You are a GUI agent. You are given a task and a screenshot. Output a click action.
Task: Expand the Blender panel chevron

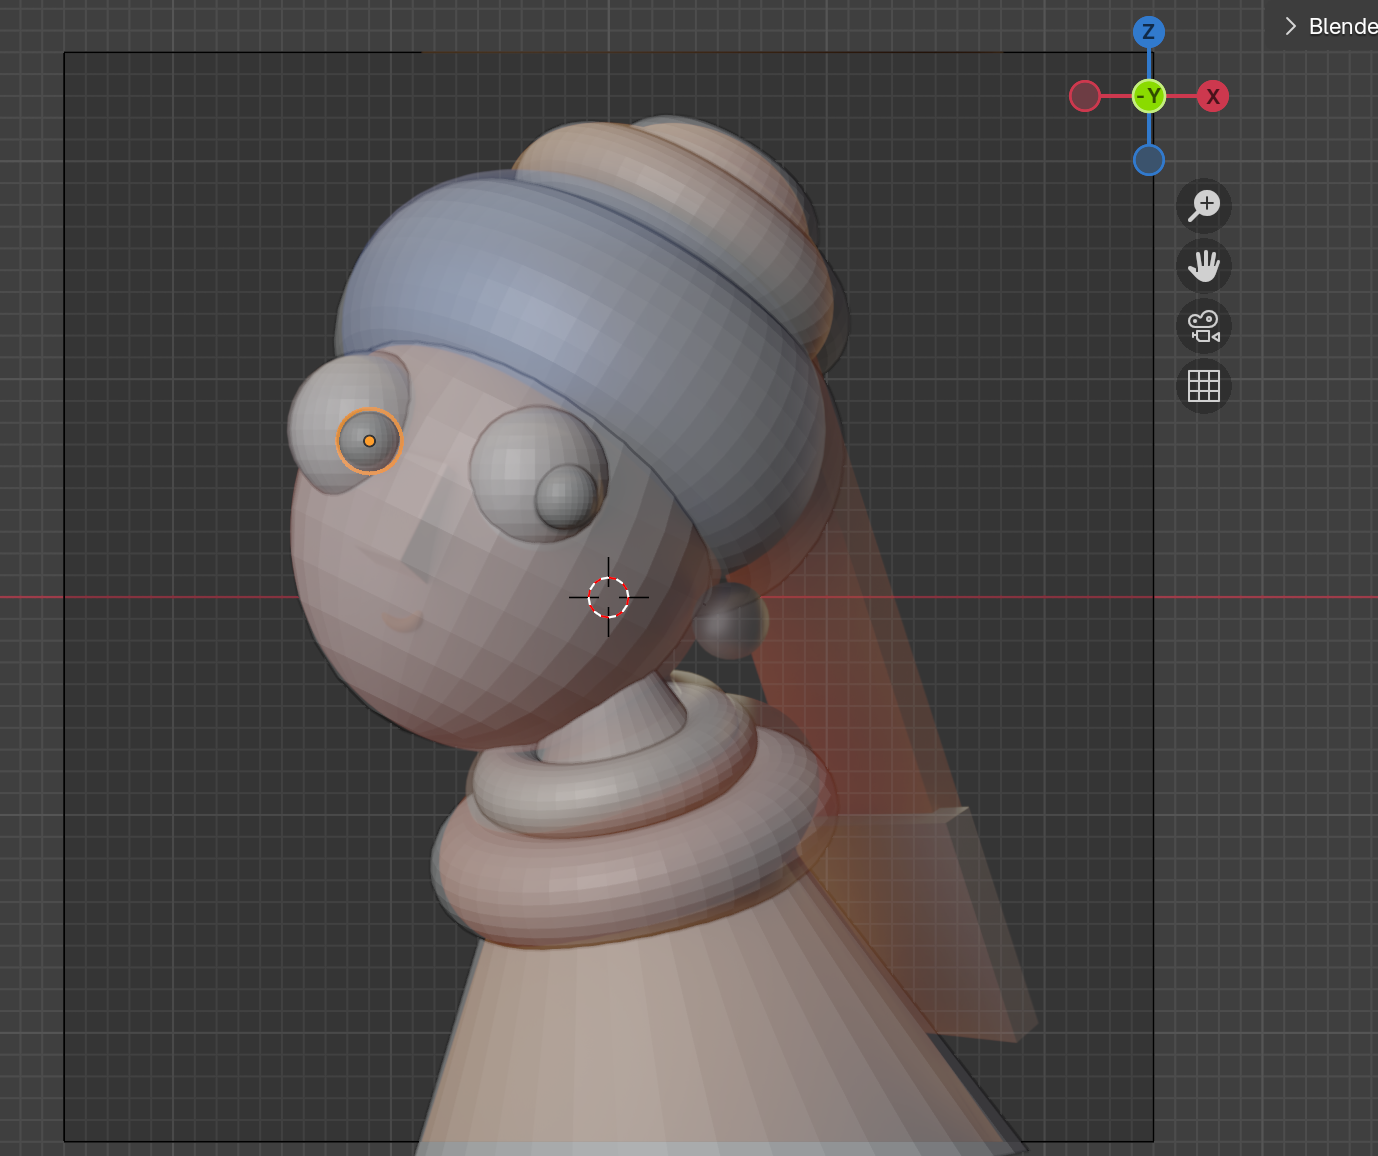1290,27
